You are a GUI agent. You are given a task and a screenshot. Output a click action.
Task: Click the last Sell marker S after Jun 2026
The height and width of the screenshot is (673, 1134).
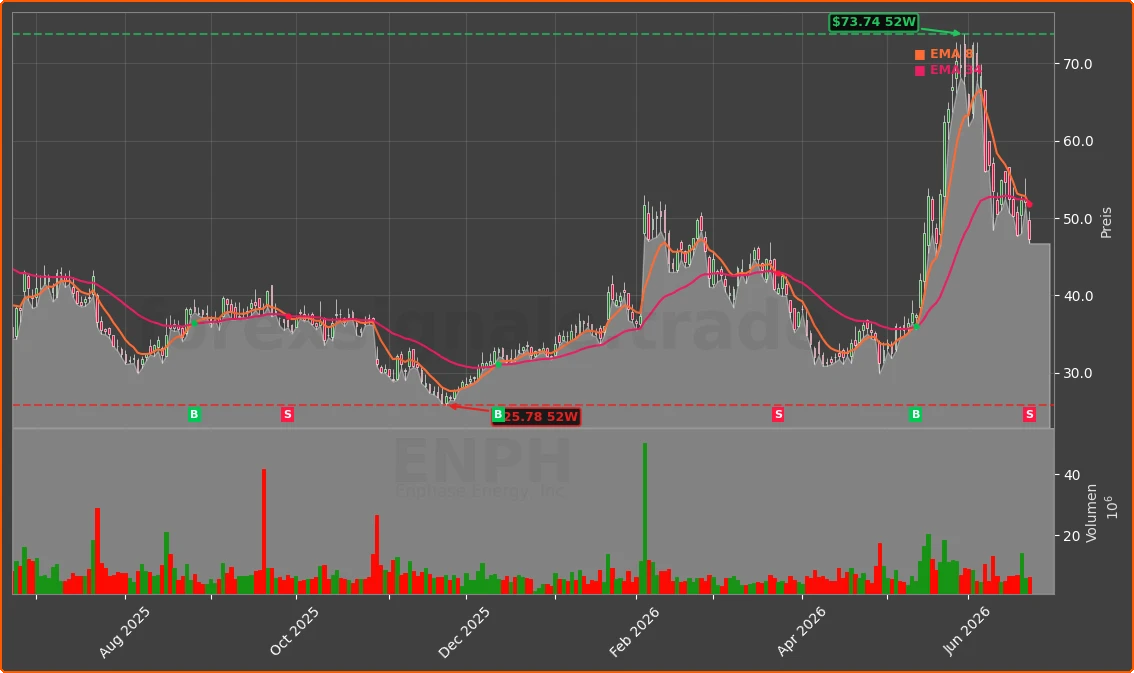[1029, 414]
